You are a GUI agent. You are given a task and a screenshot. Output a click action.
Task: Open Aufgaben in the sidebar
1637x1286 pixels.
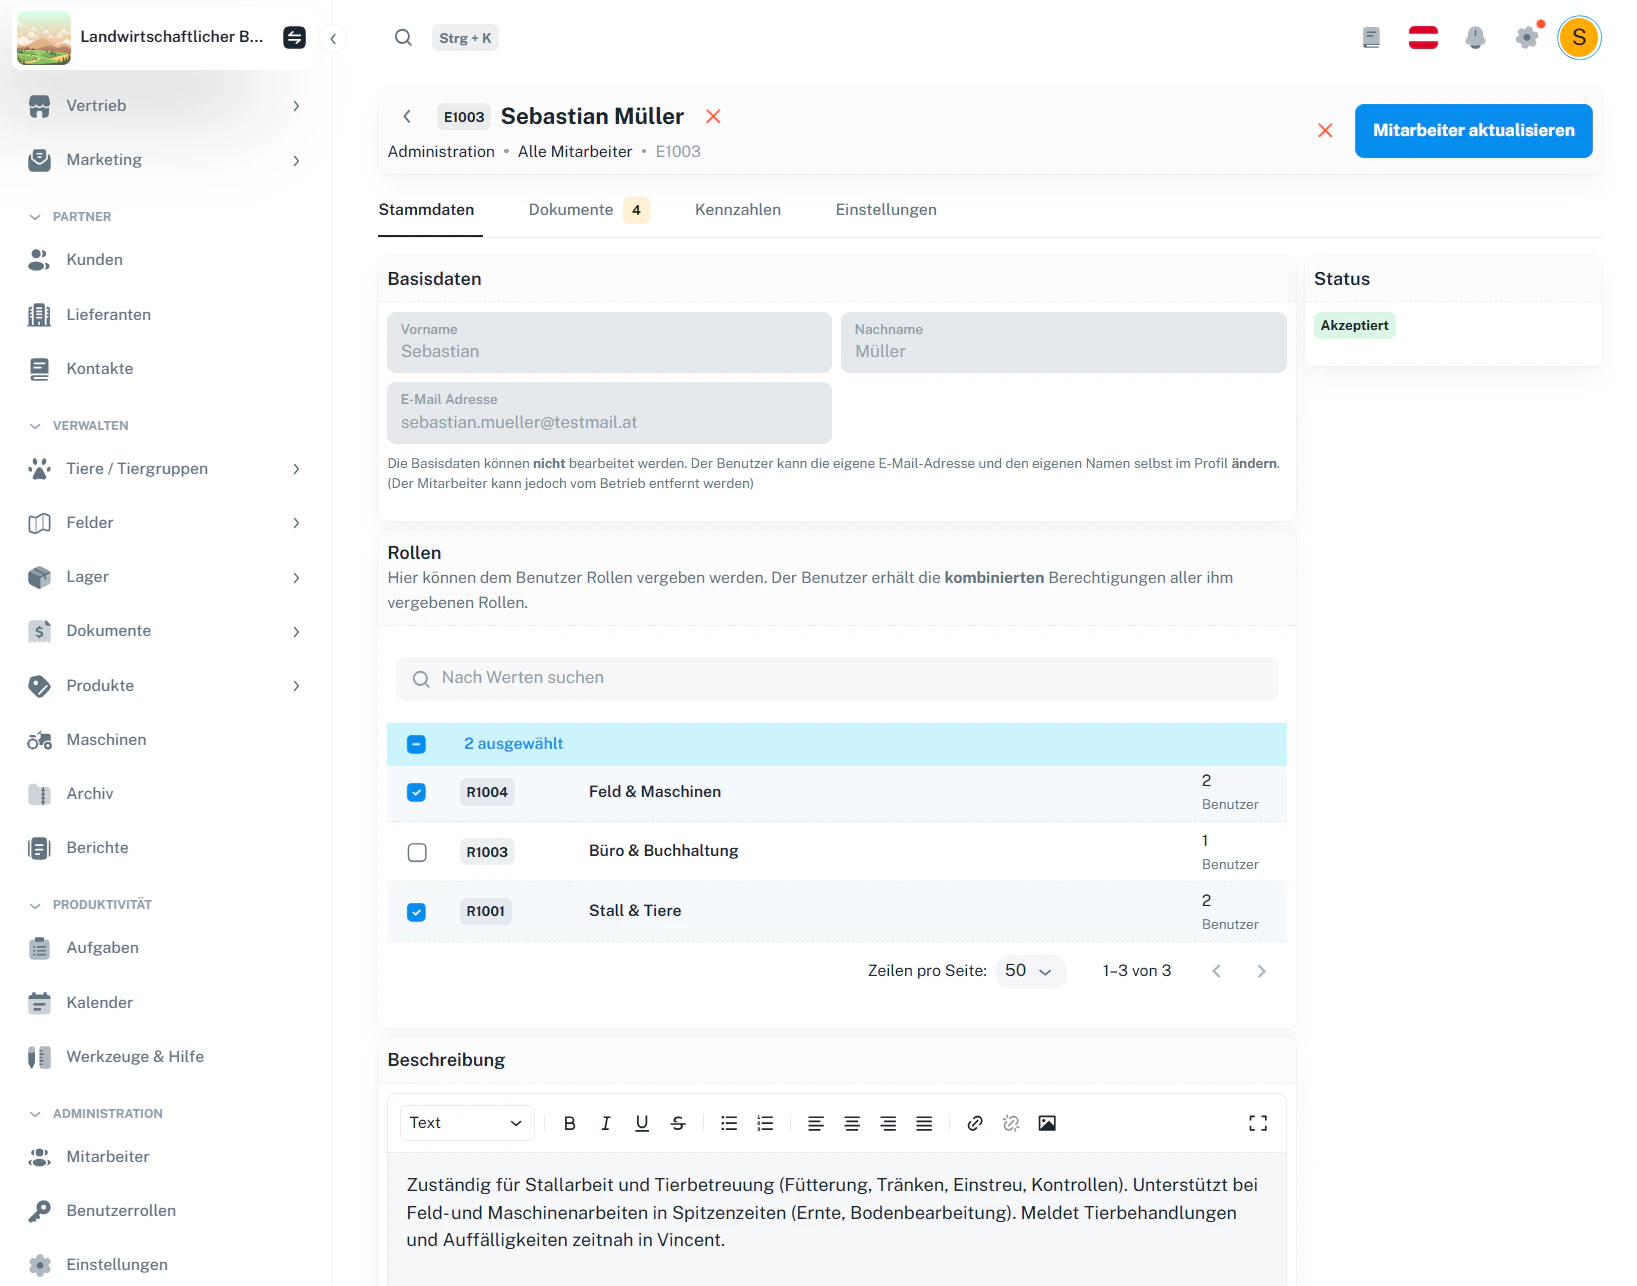pos(166,948)
